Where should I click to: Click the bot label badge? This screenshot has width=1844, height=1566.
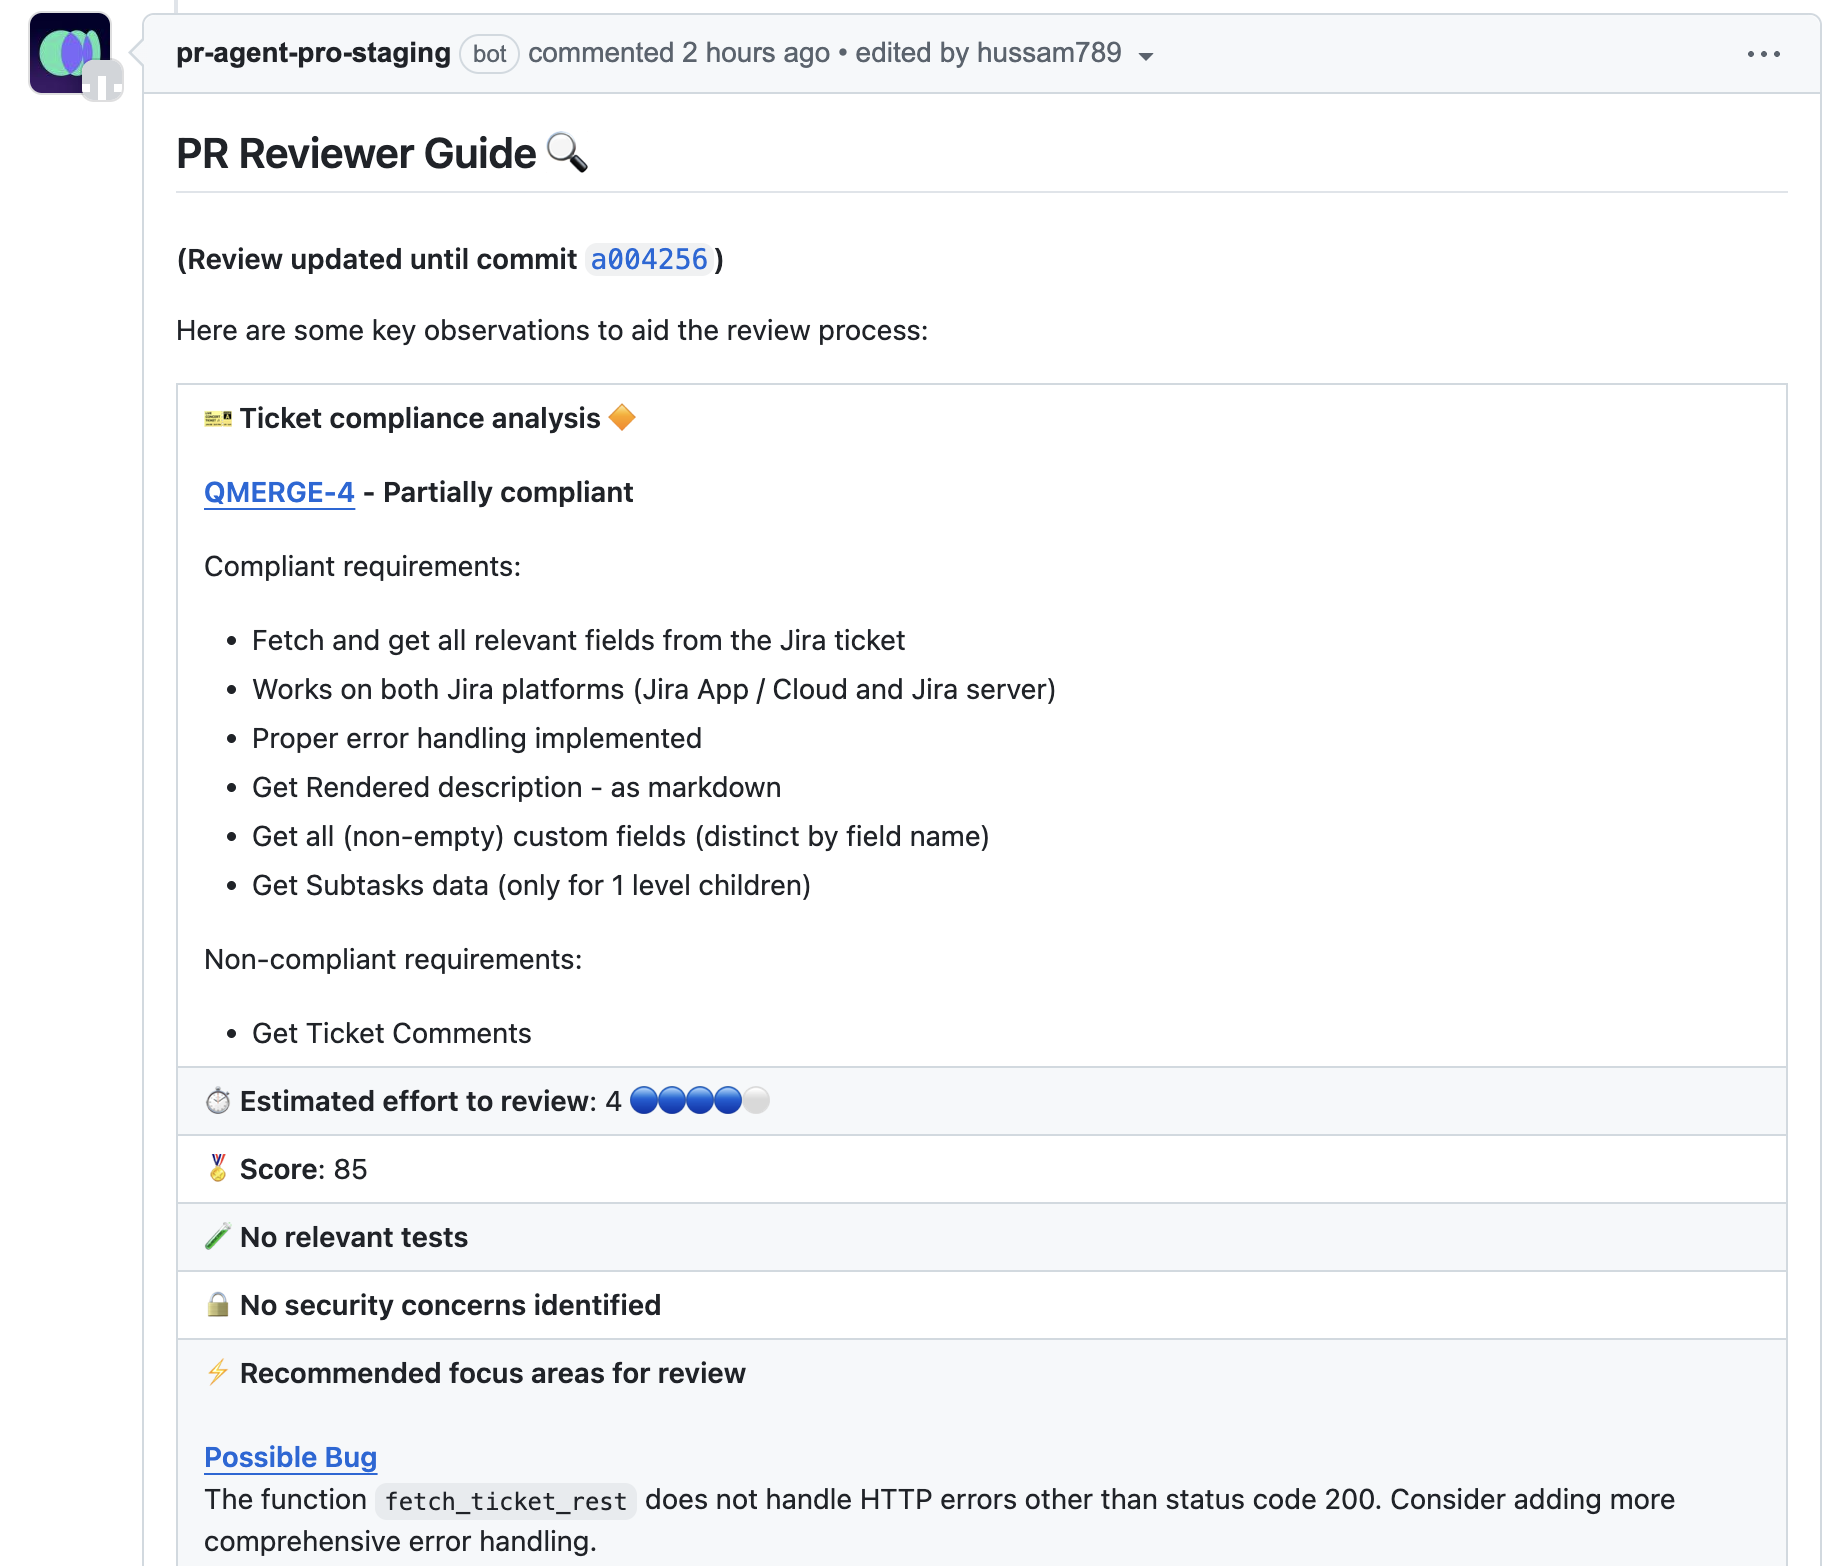pyautogui.click(x=489, y=54)
